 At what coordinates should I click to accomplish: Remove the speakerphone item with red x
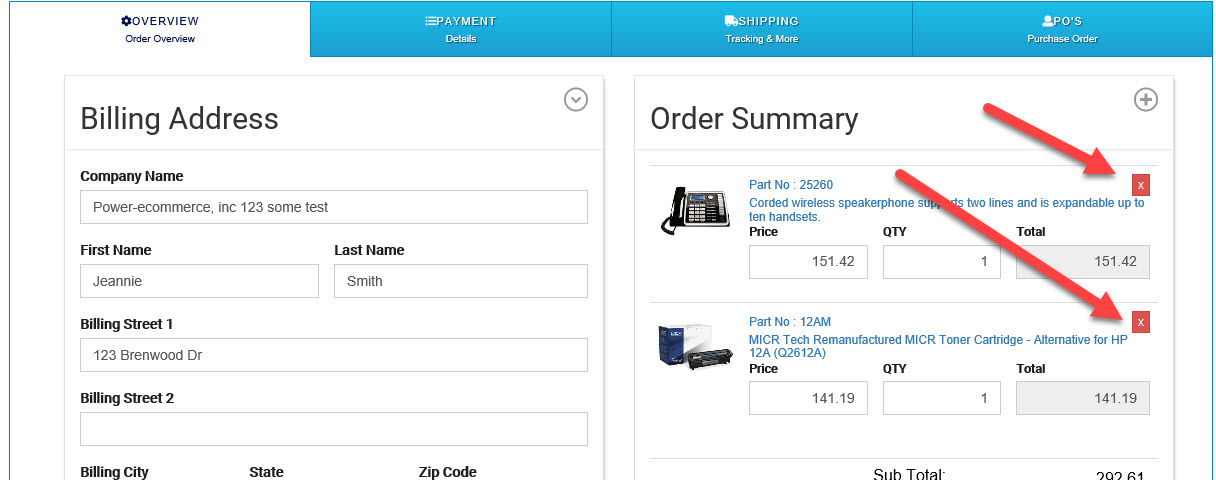pos(1141,185)
